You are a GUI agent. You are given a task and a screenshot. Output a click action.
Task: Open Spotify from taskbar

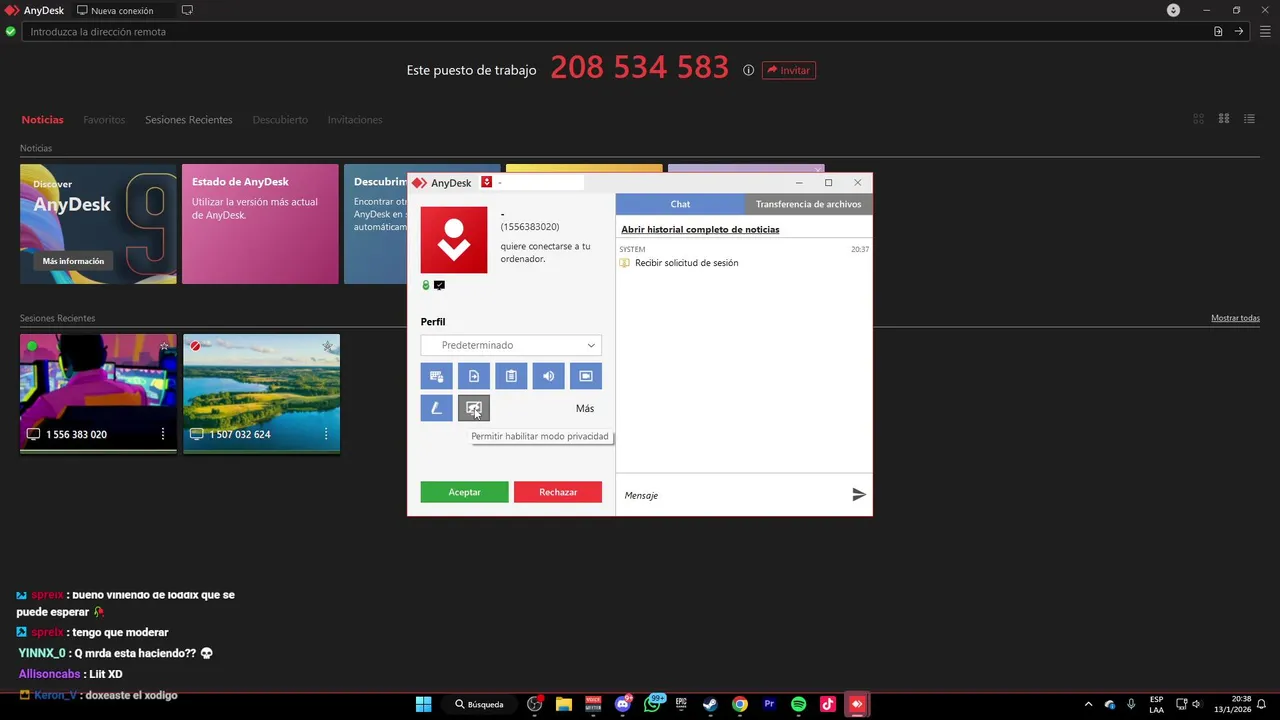[x=798, y=704]
